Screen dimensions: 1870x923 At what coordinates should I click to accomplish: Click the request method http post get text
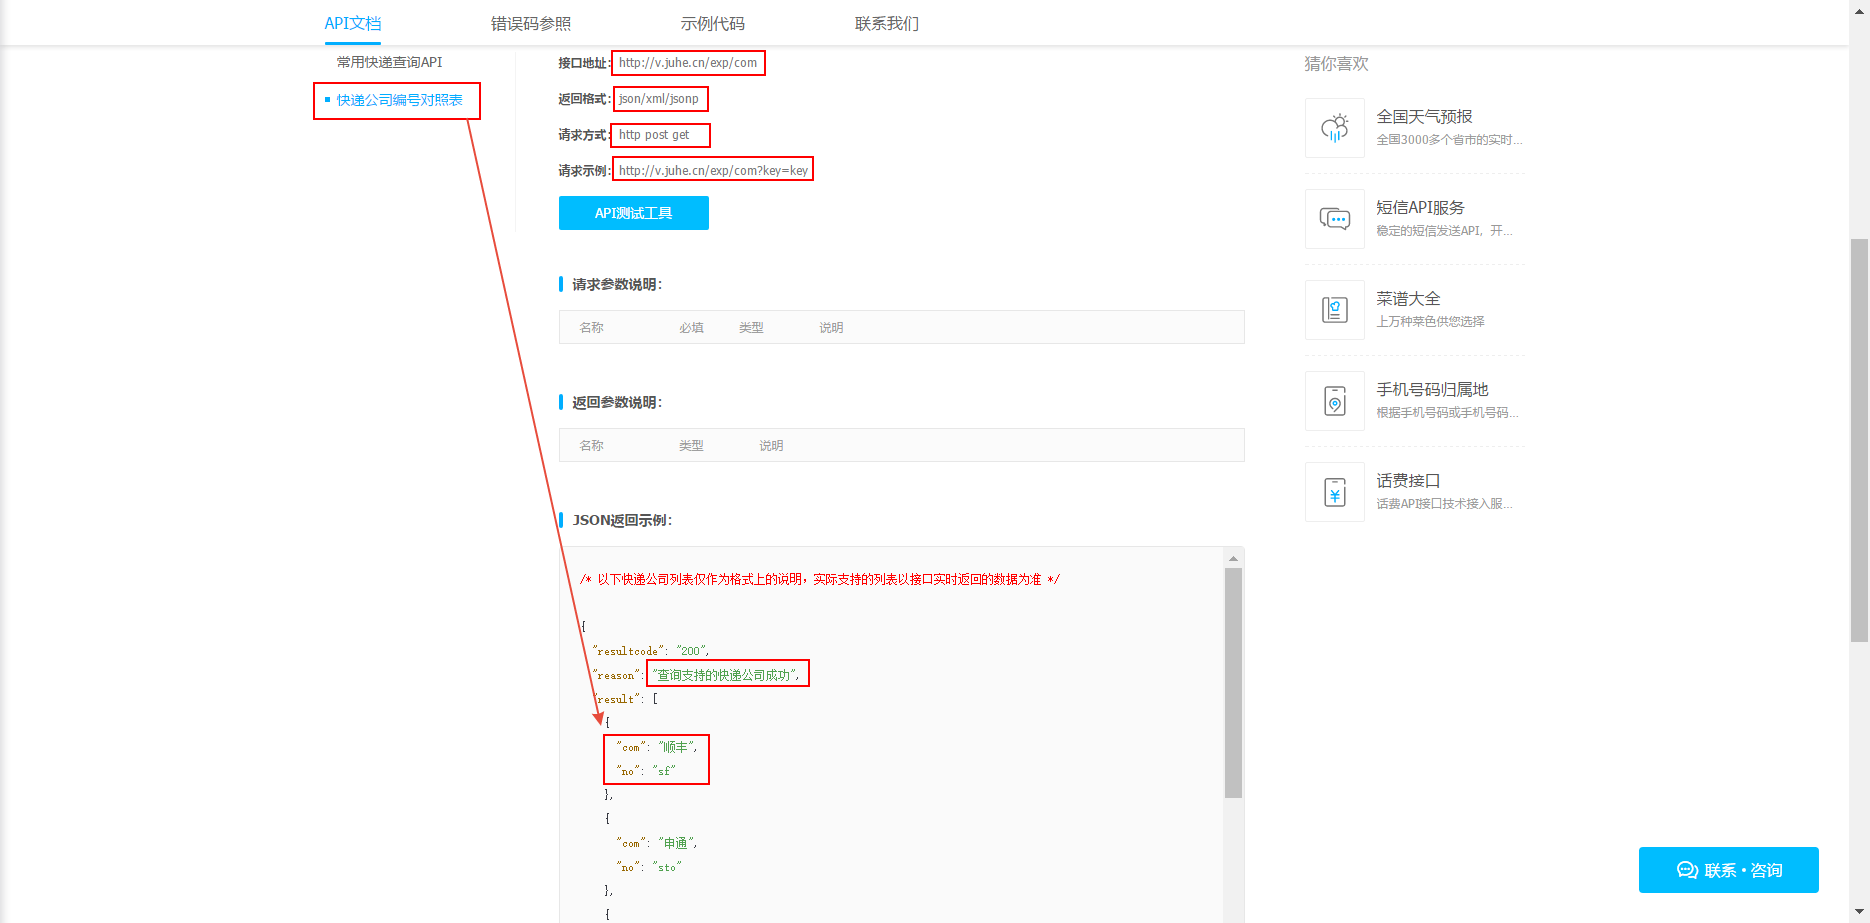pyautogui.click(x=654, y=135)
